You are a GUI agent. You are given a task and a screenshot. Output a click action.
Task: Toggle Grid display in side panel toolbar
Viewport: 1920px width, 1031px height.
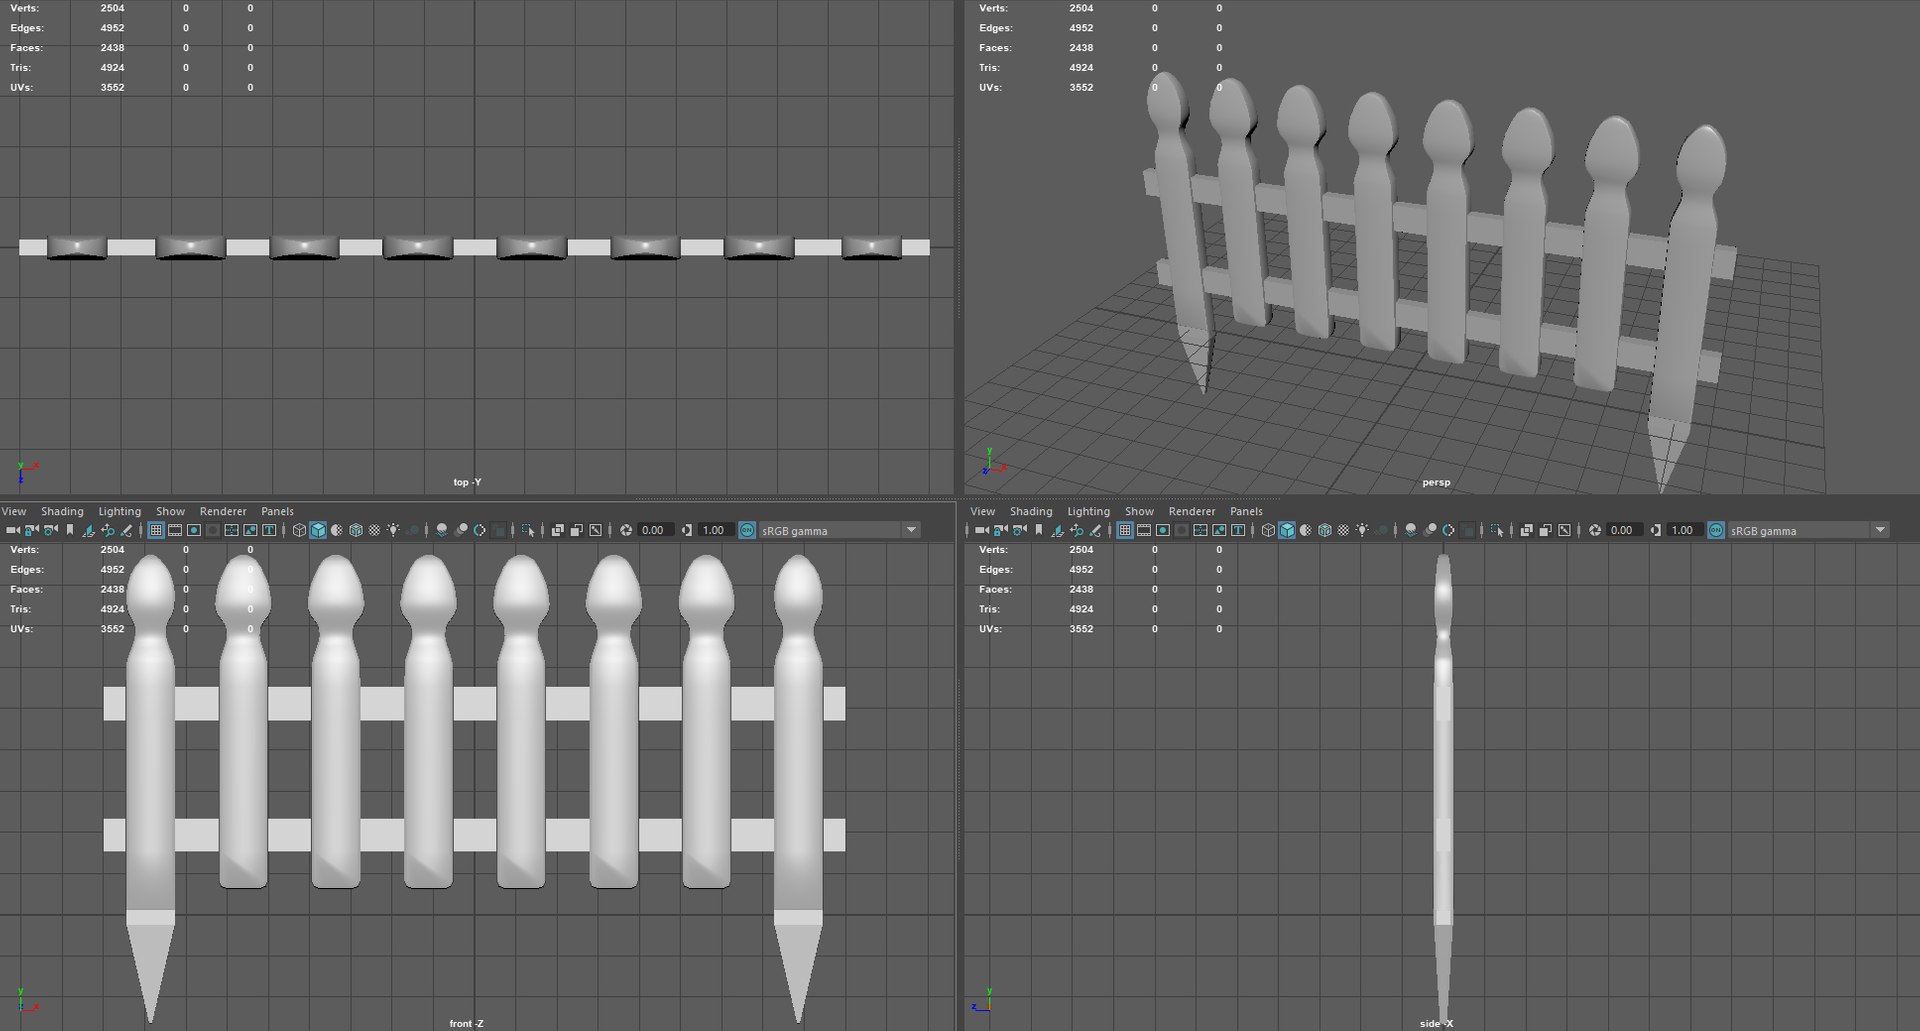point(1124,530)
